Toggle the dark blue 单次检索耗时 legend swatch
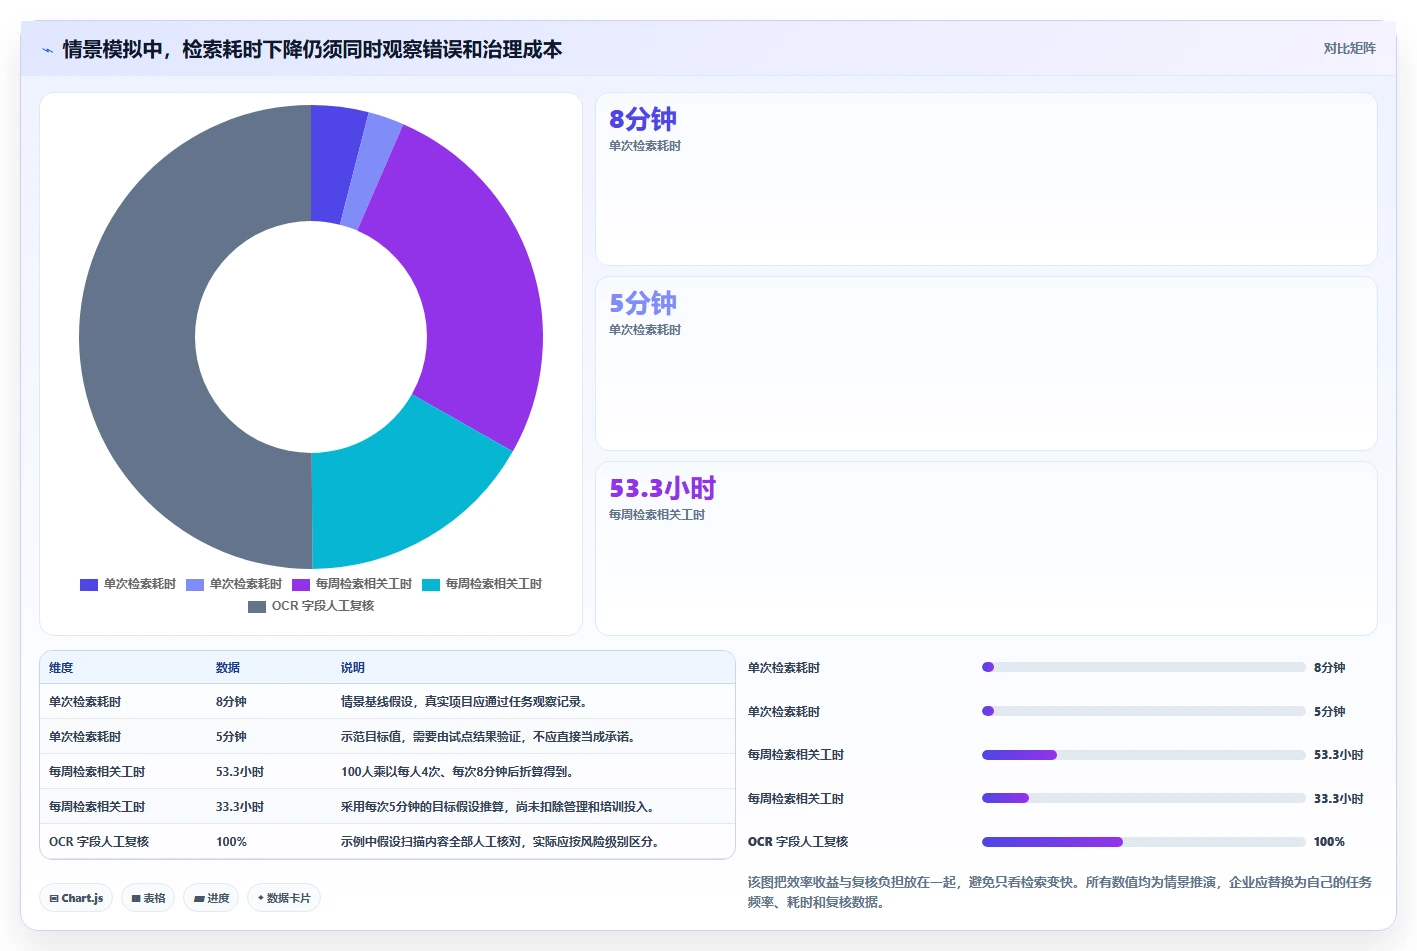Image resolution: width=1417 pixels, height=951 pixels. (x=89, y=585)
